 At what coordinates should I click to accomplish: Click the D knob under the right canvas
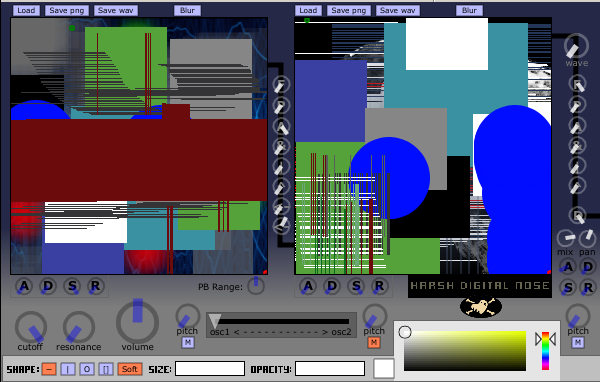click(x=332, y=286)
